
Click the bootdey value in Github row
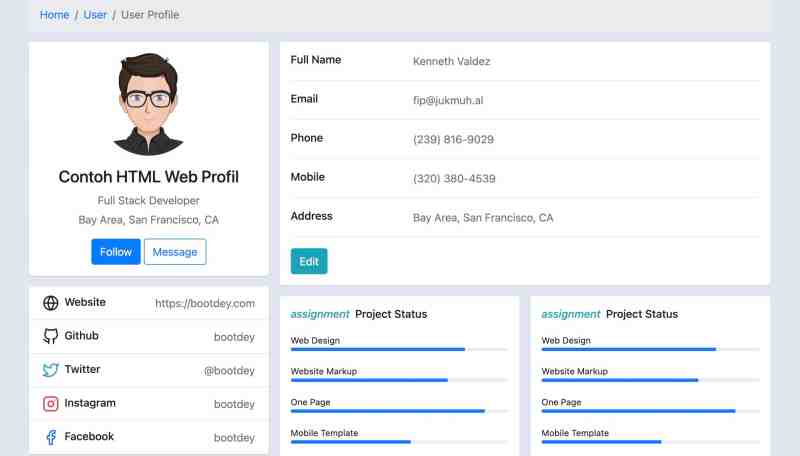click(x=234, y=337)
